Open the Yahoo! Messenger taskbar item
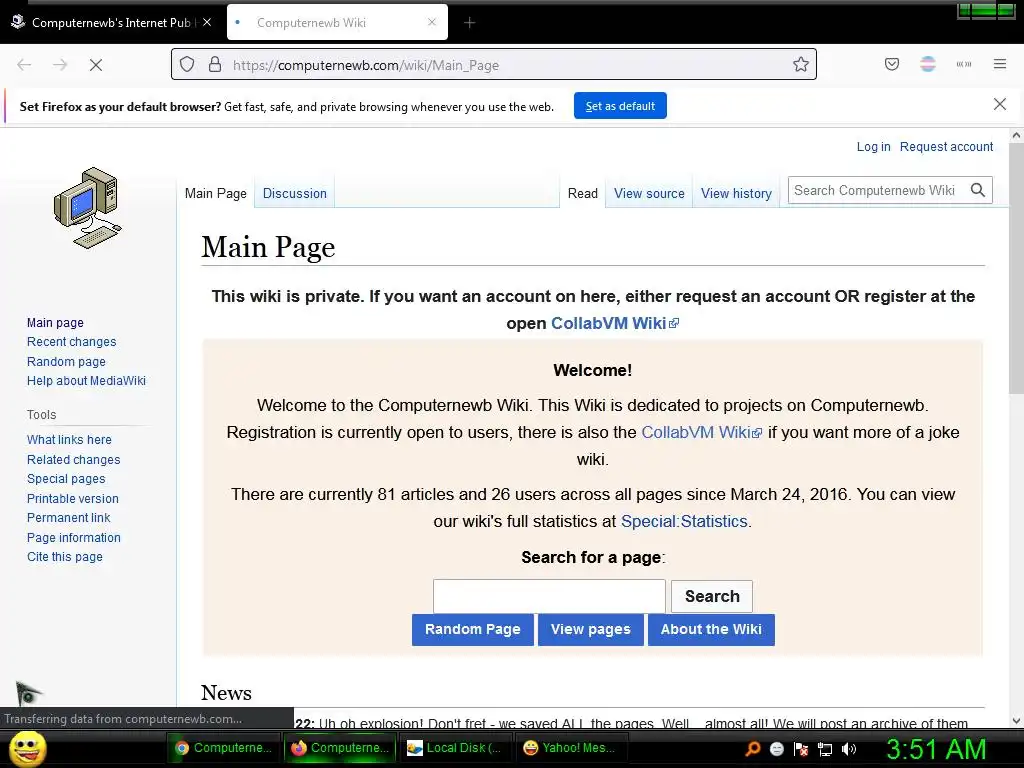The image size is (1024, 768). [x=569, y=748]
